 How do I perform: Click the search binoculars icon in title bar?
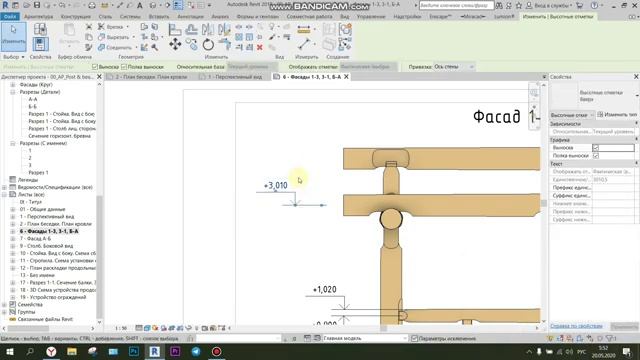[499, 6]
